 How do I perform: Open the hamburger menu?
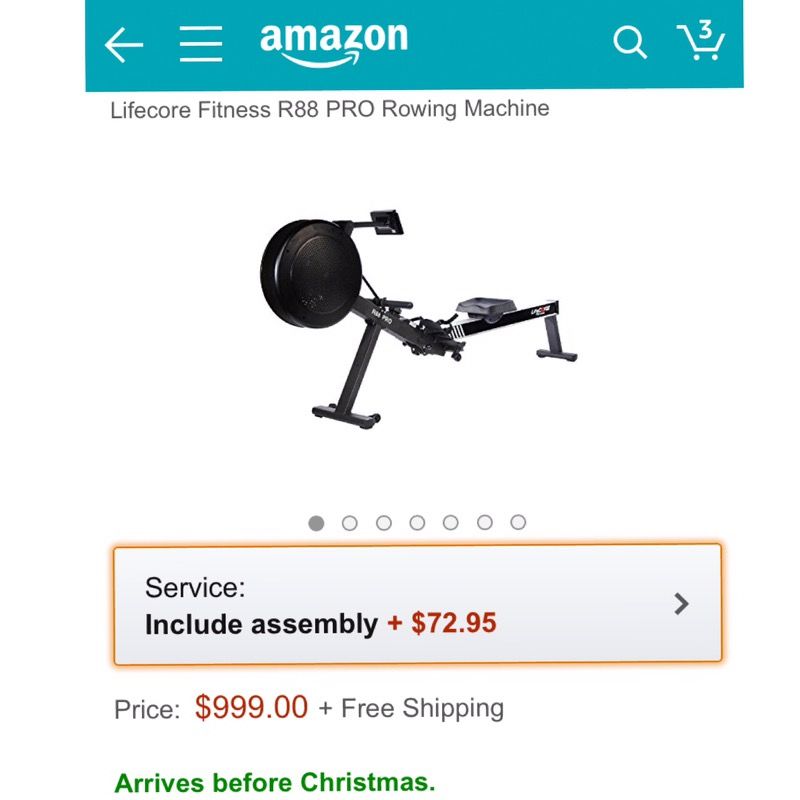pos(201,44)
